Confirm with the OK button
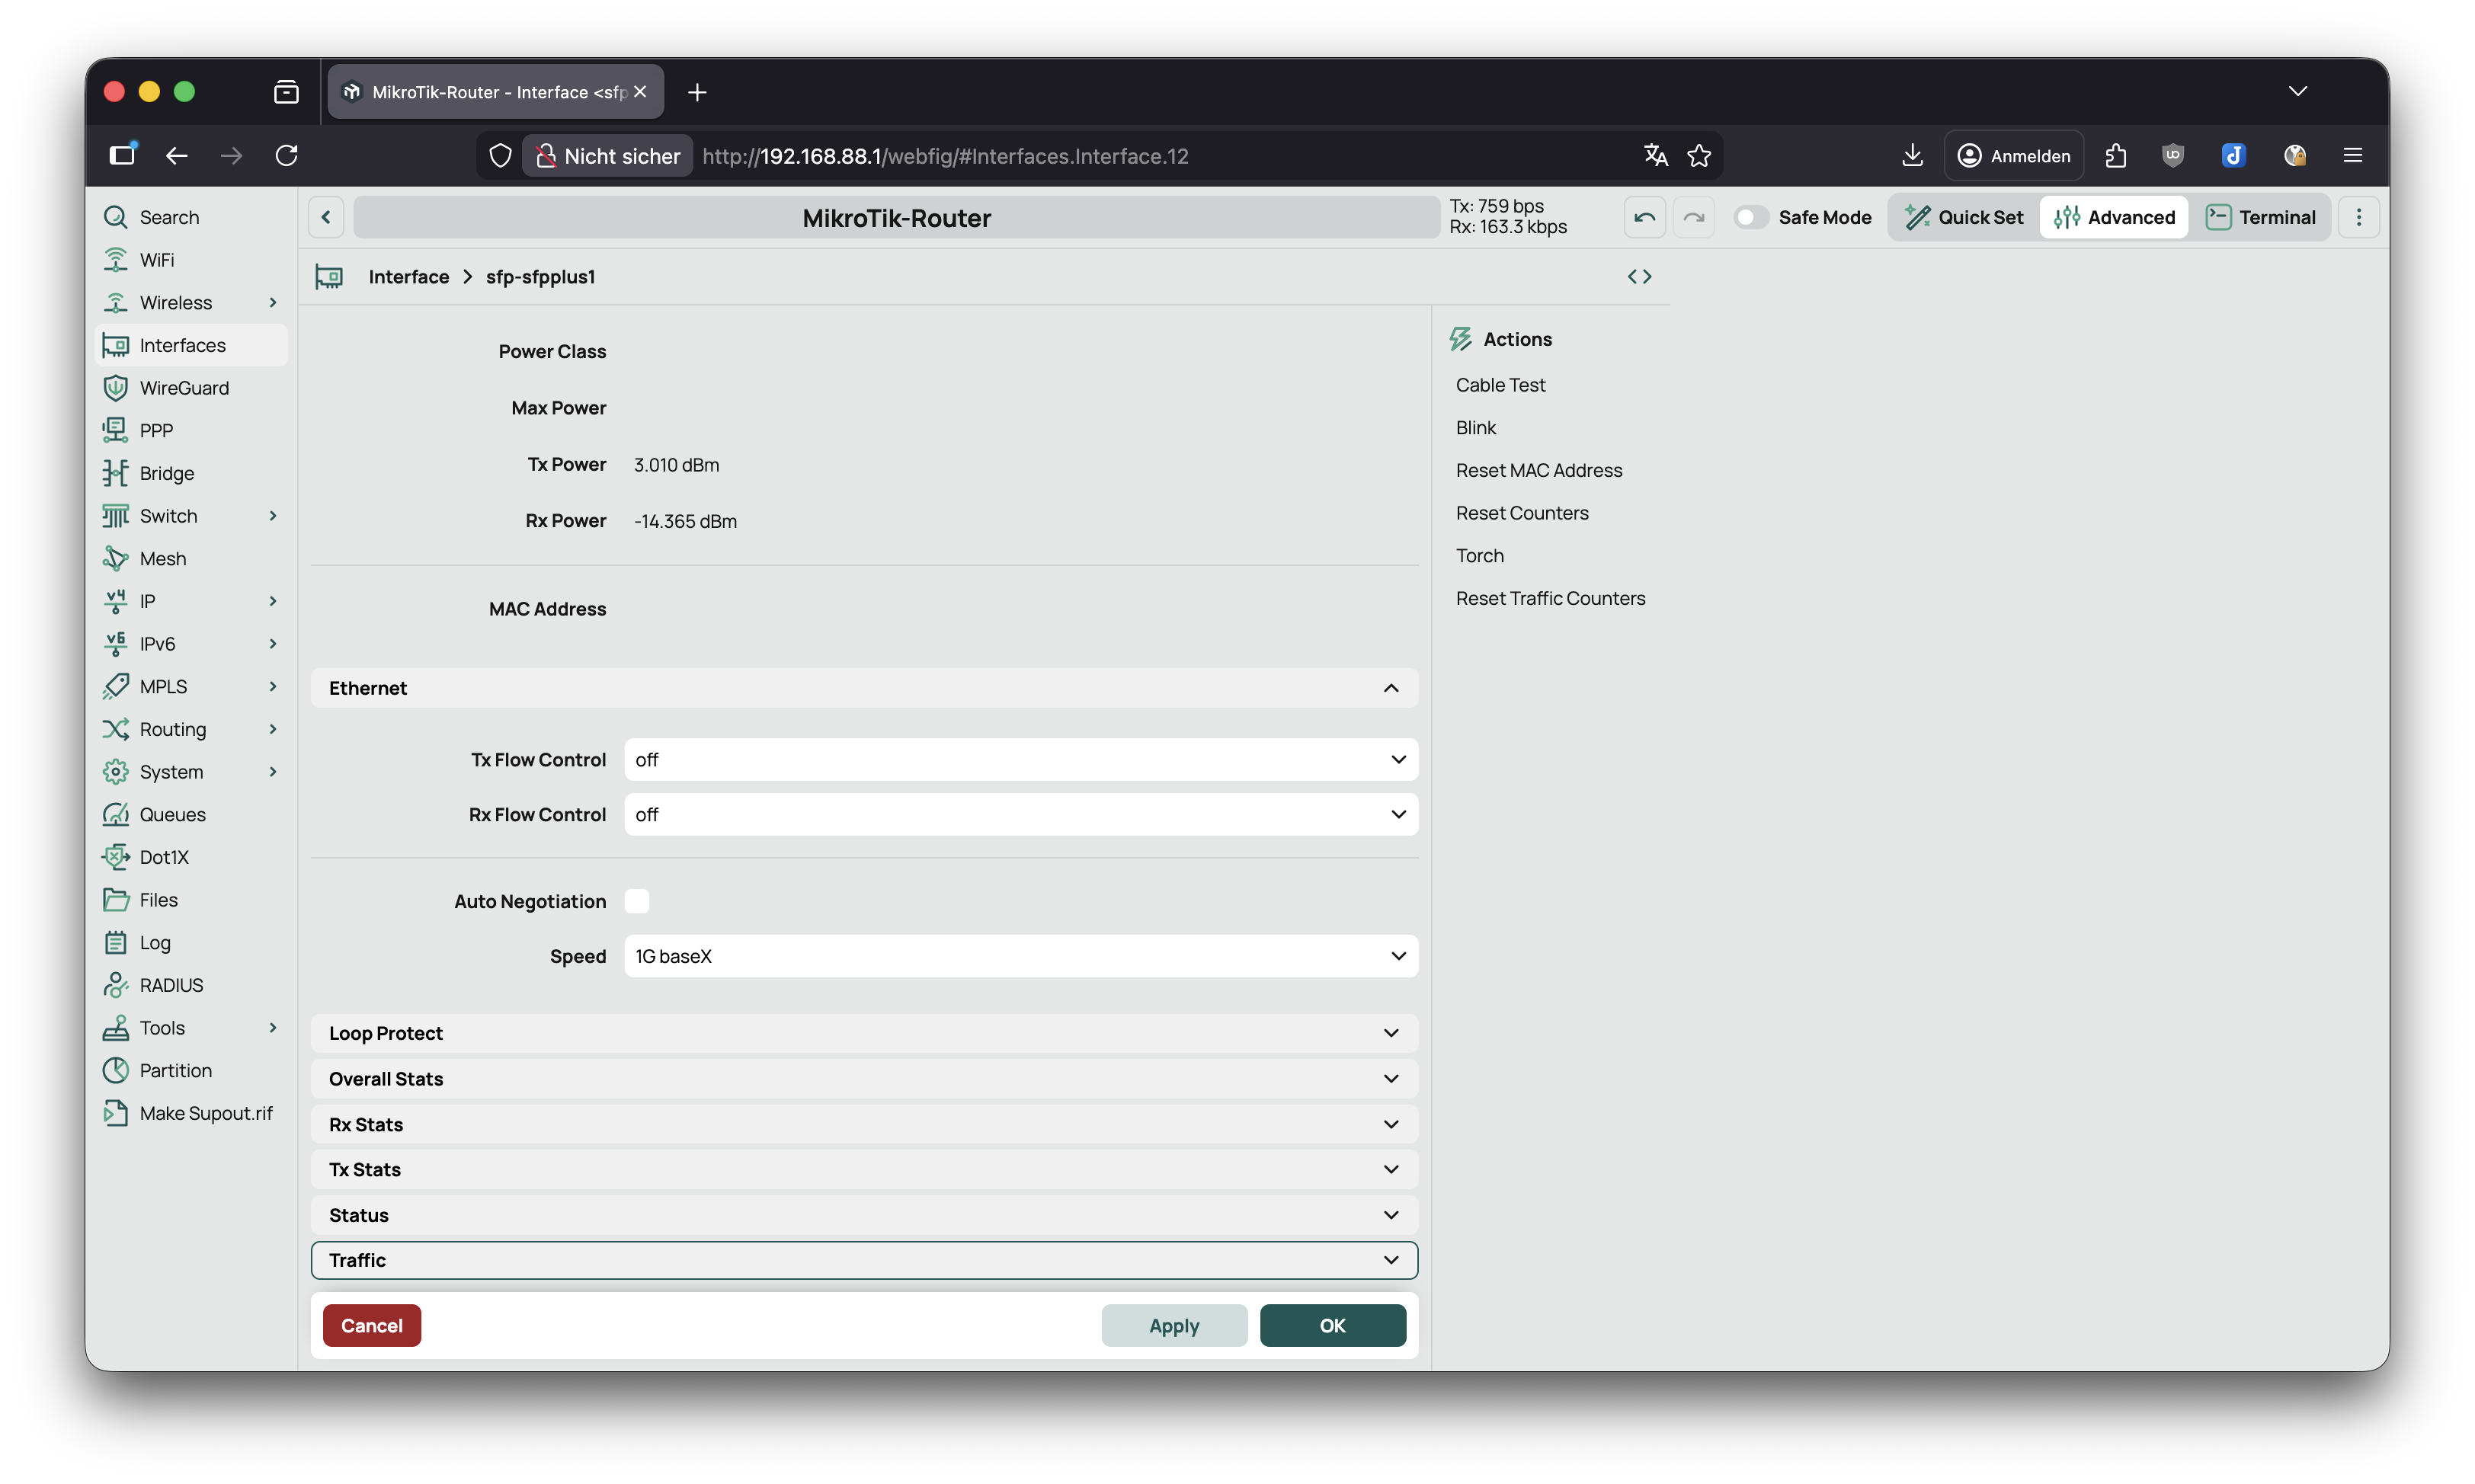The height and width of the screenshot is (1484, 2475). (x=1333, y=1326)
